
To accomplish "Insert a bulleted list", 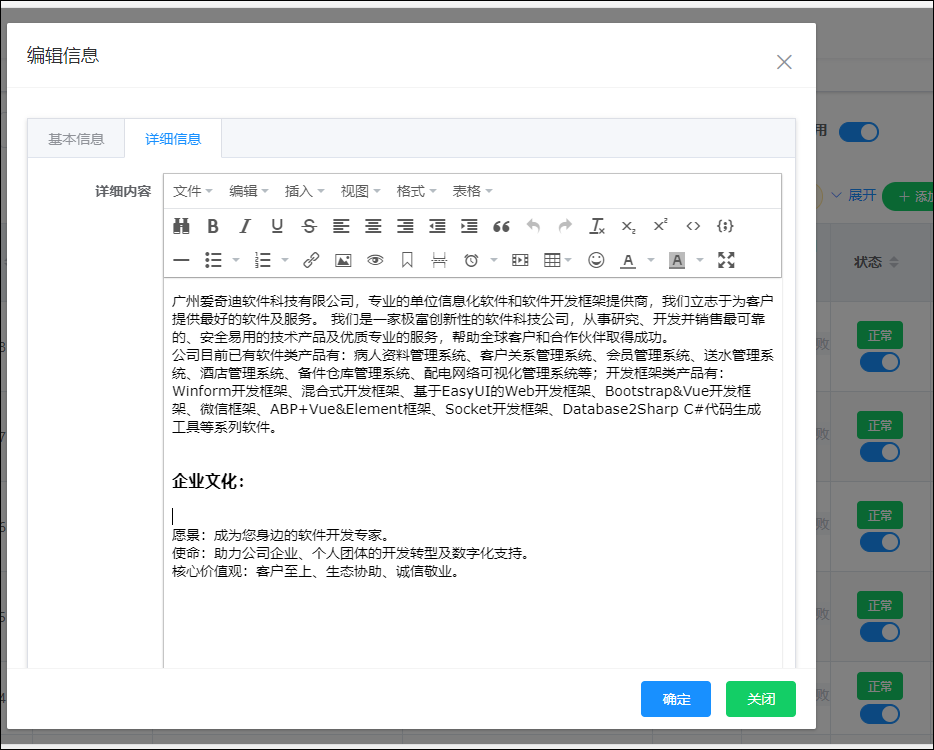I will [x=213, y=260].
